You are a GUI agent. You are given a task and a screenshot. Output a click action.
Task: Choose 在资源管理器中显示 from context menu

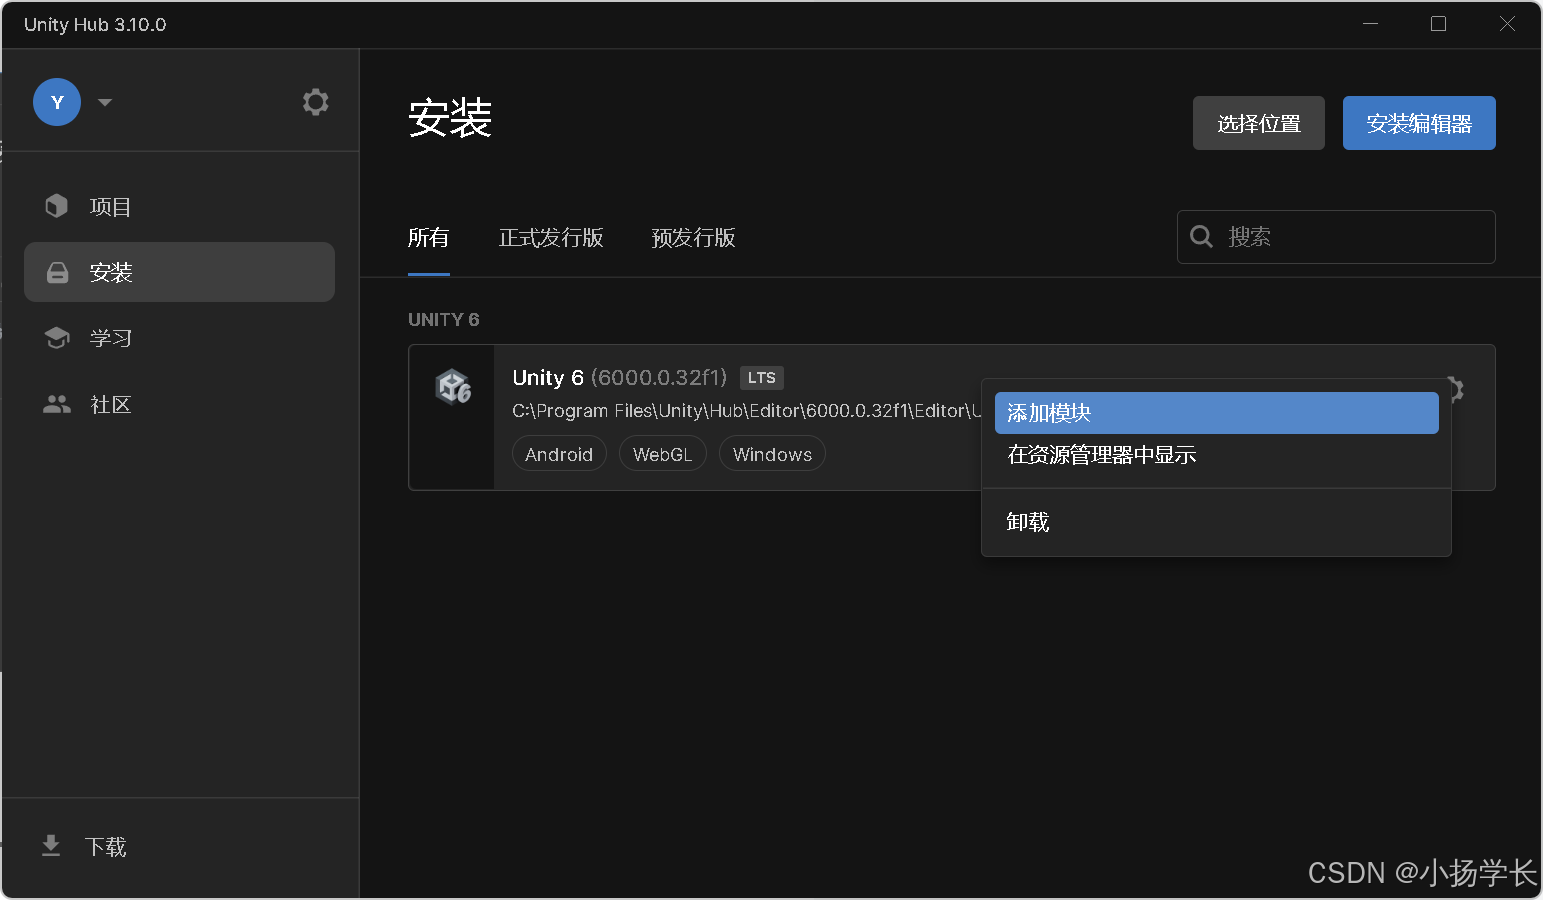point(1217,455)
